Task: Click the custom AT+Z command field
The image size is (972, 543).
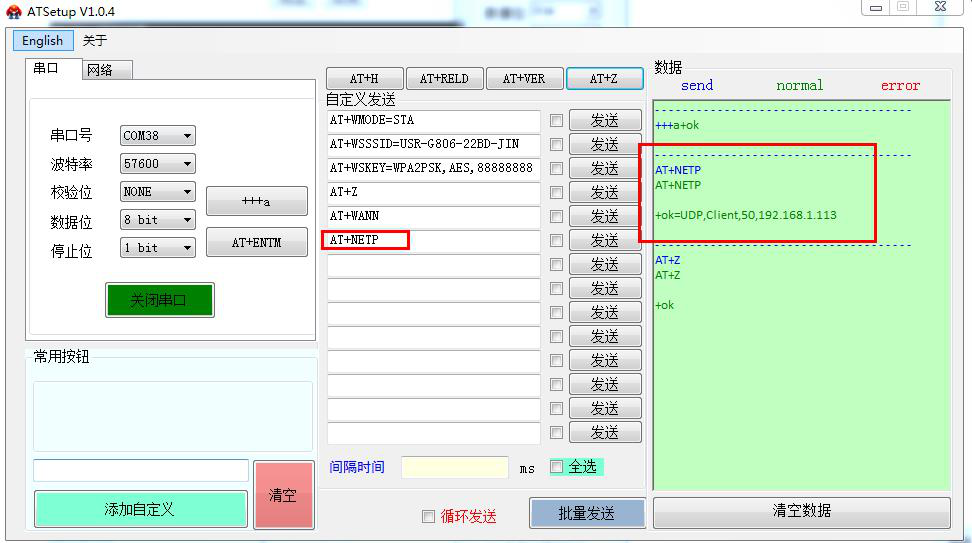Action: [433, 192]
